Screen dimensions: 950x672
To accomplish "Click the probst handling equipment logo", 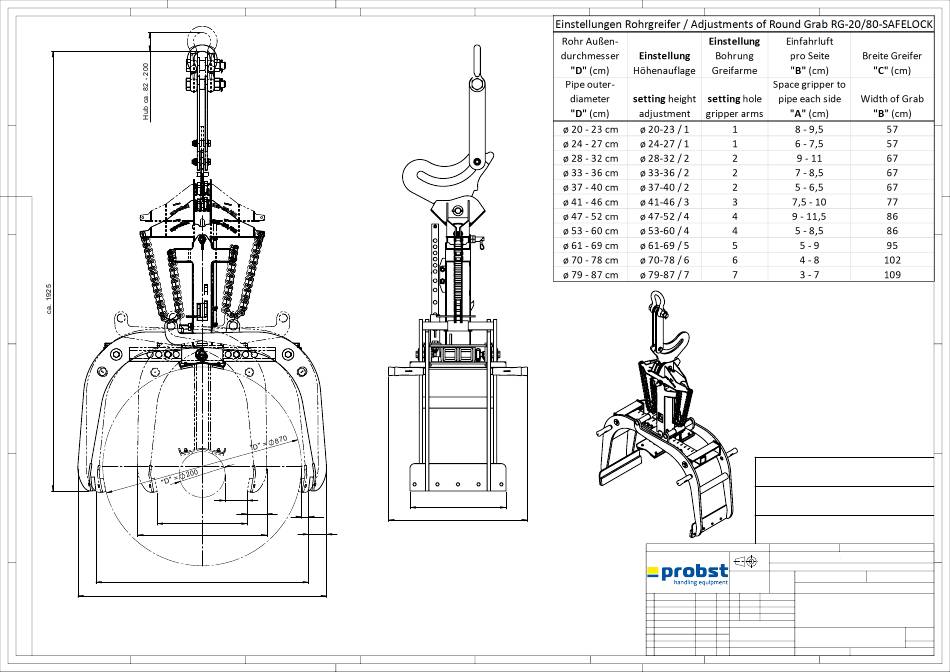I will pyautogui.click(x=687, y=573).
